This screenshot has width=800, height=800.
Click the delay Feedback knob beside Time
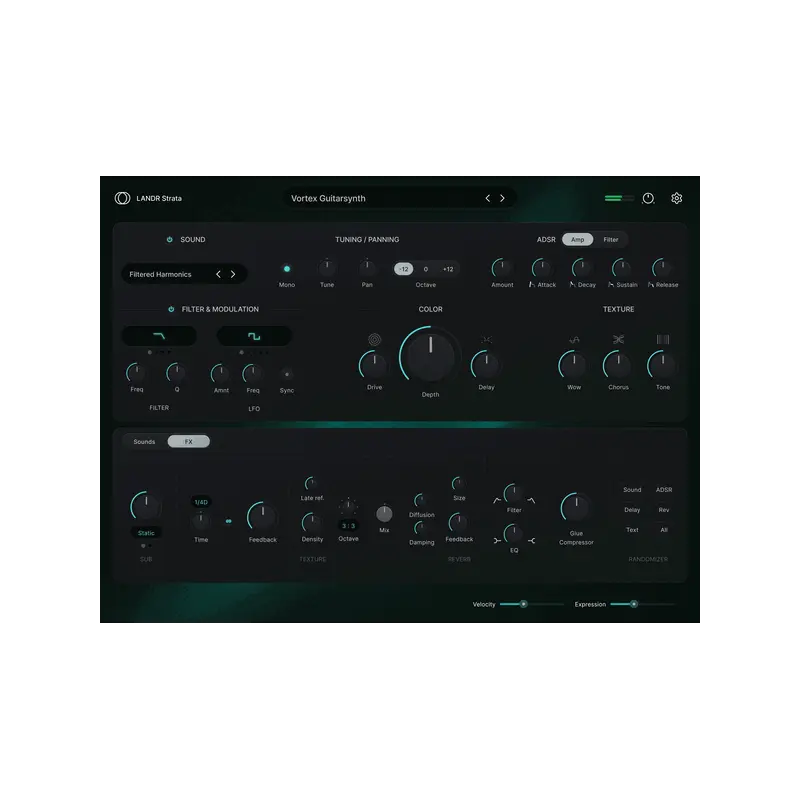tap(262, 517)
